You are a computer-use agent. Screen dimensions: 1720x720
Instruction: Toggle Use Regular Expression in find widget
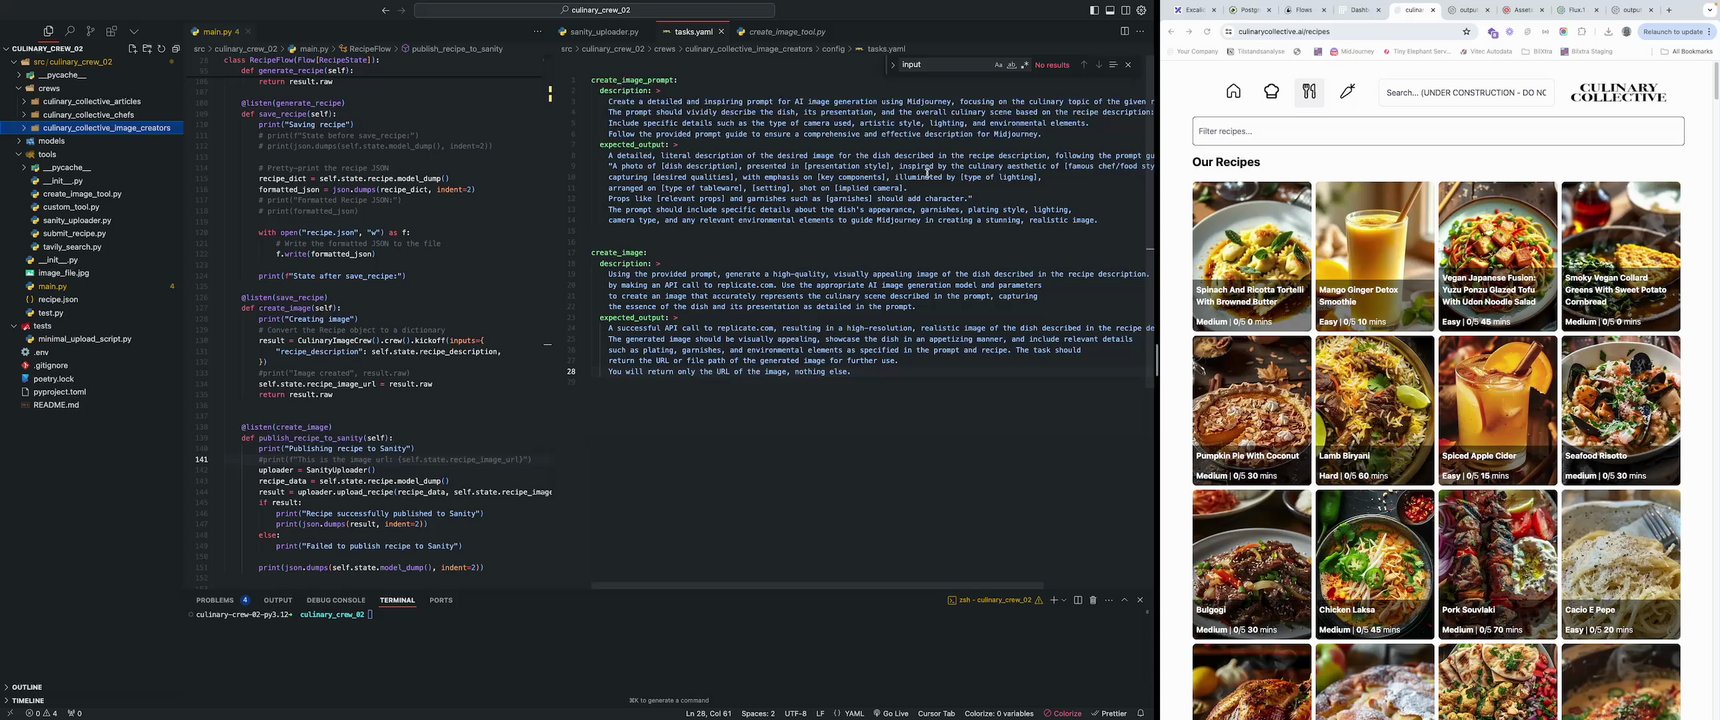[x=1024, y=65]
